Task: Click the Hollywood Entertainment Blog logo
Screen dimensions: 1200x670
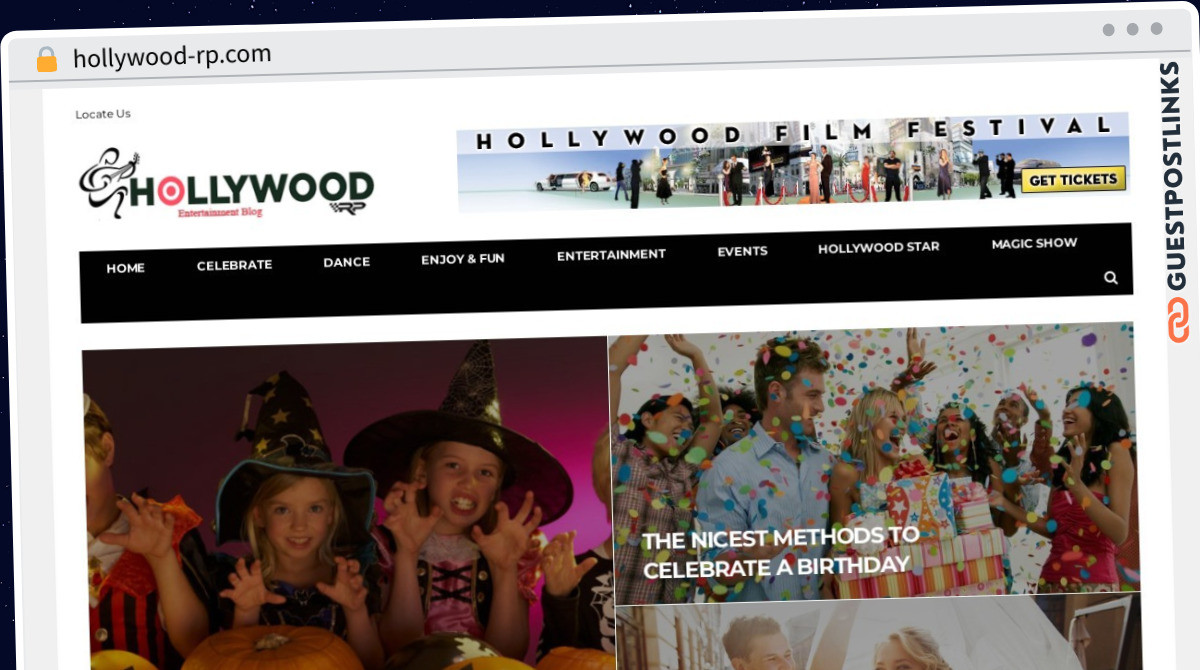Action: [227, 183]
